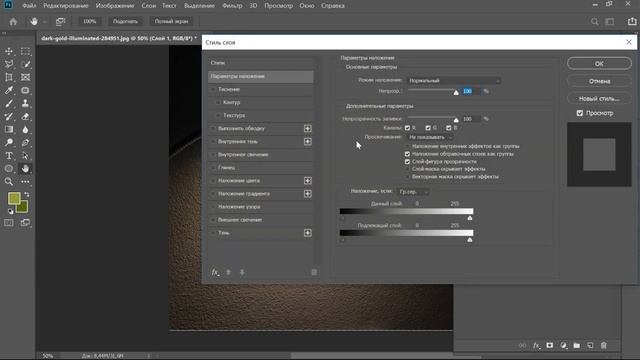
Task: Open the 'Справка' menu
Action: [333, 6]
